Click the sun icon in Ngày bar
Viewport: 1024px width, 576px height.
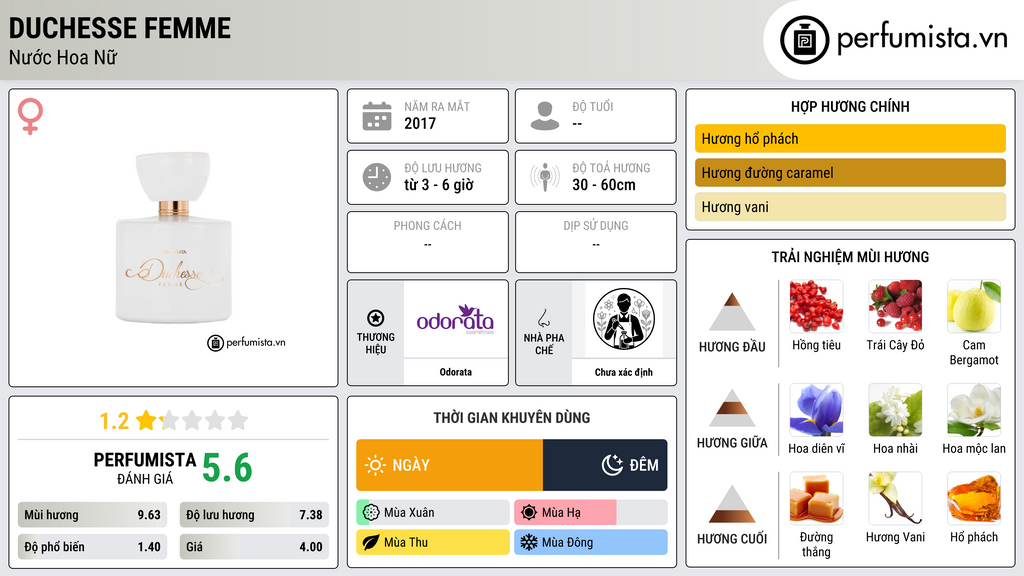(376, 465)
